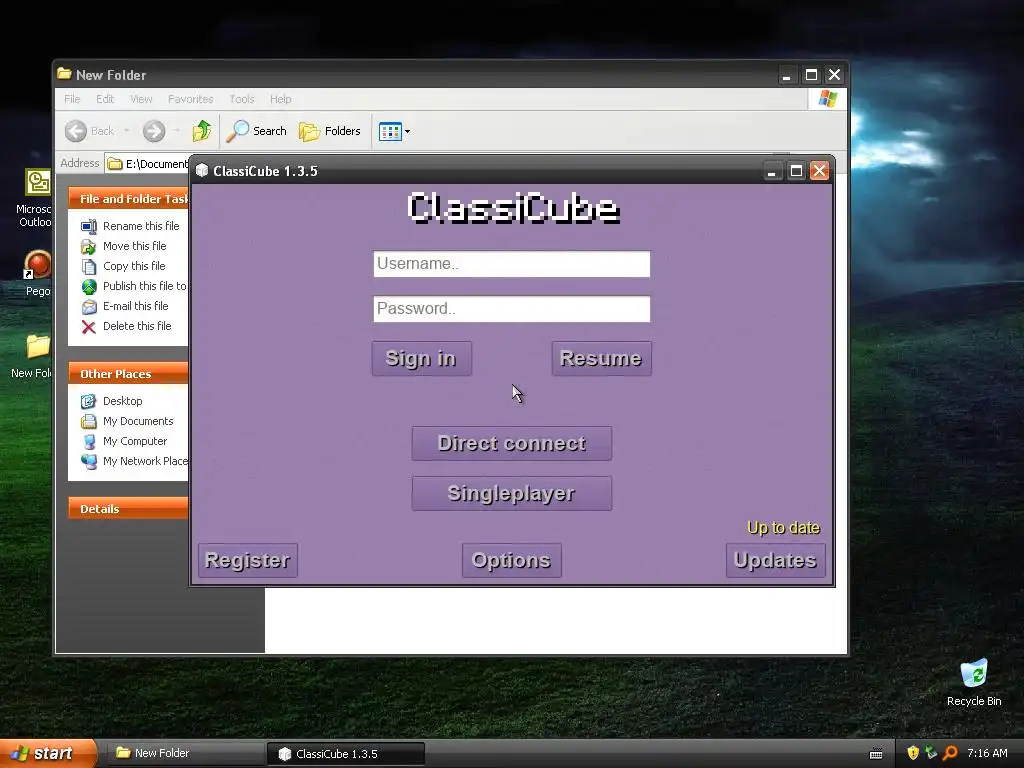Open My Computer in Other Places
The height and width of the screenshot is (768, 1024).
(x=124, y=441)
